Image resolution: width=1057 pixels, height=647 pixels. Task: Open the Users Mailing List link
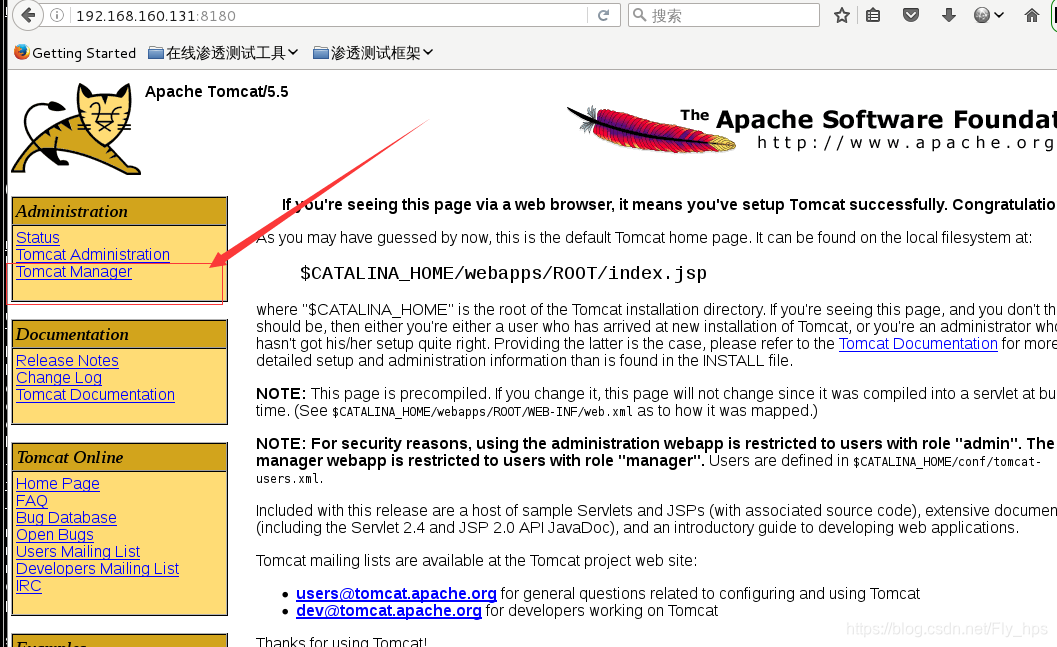(x=78, y=551)
